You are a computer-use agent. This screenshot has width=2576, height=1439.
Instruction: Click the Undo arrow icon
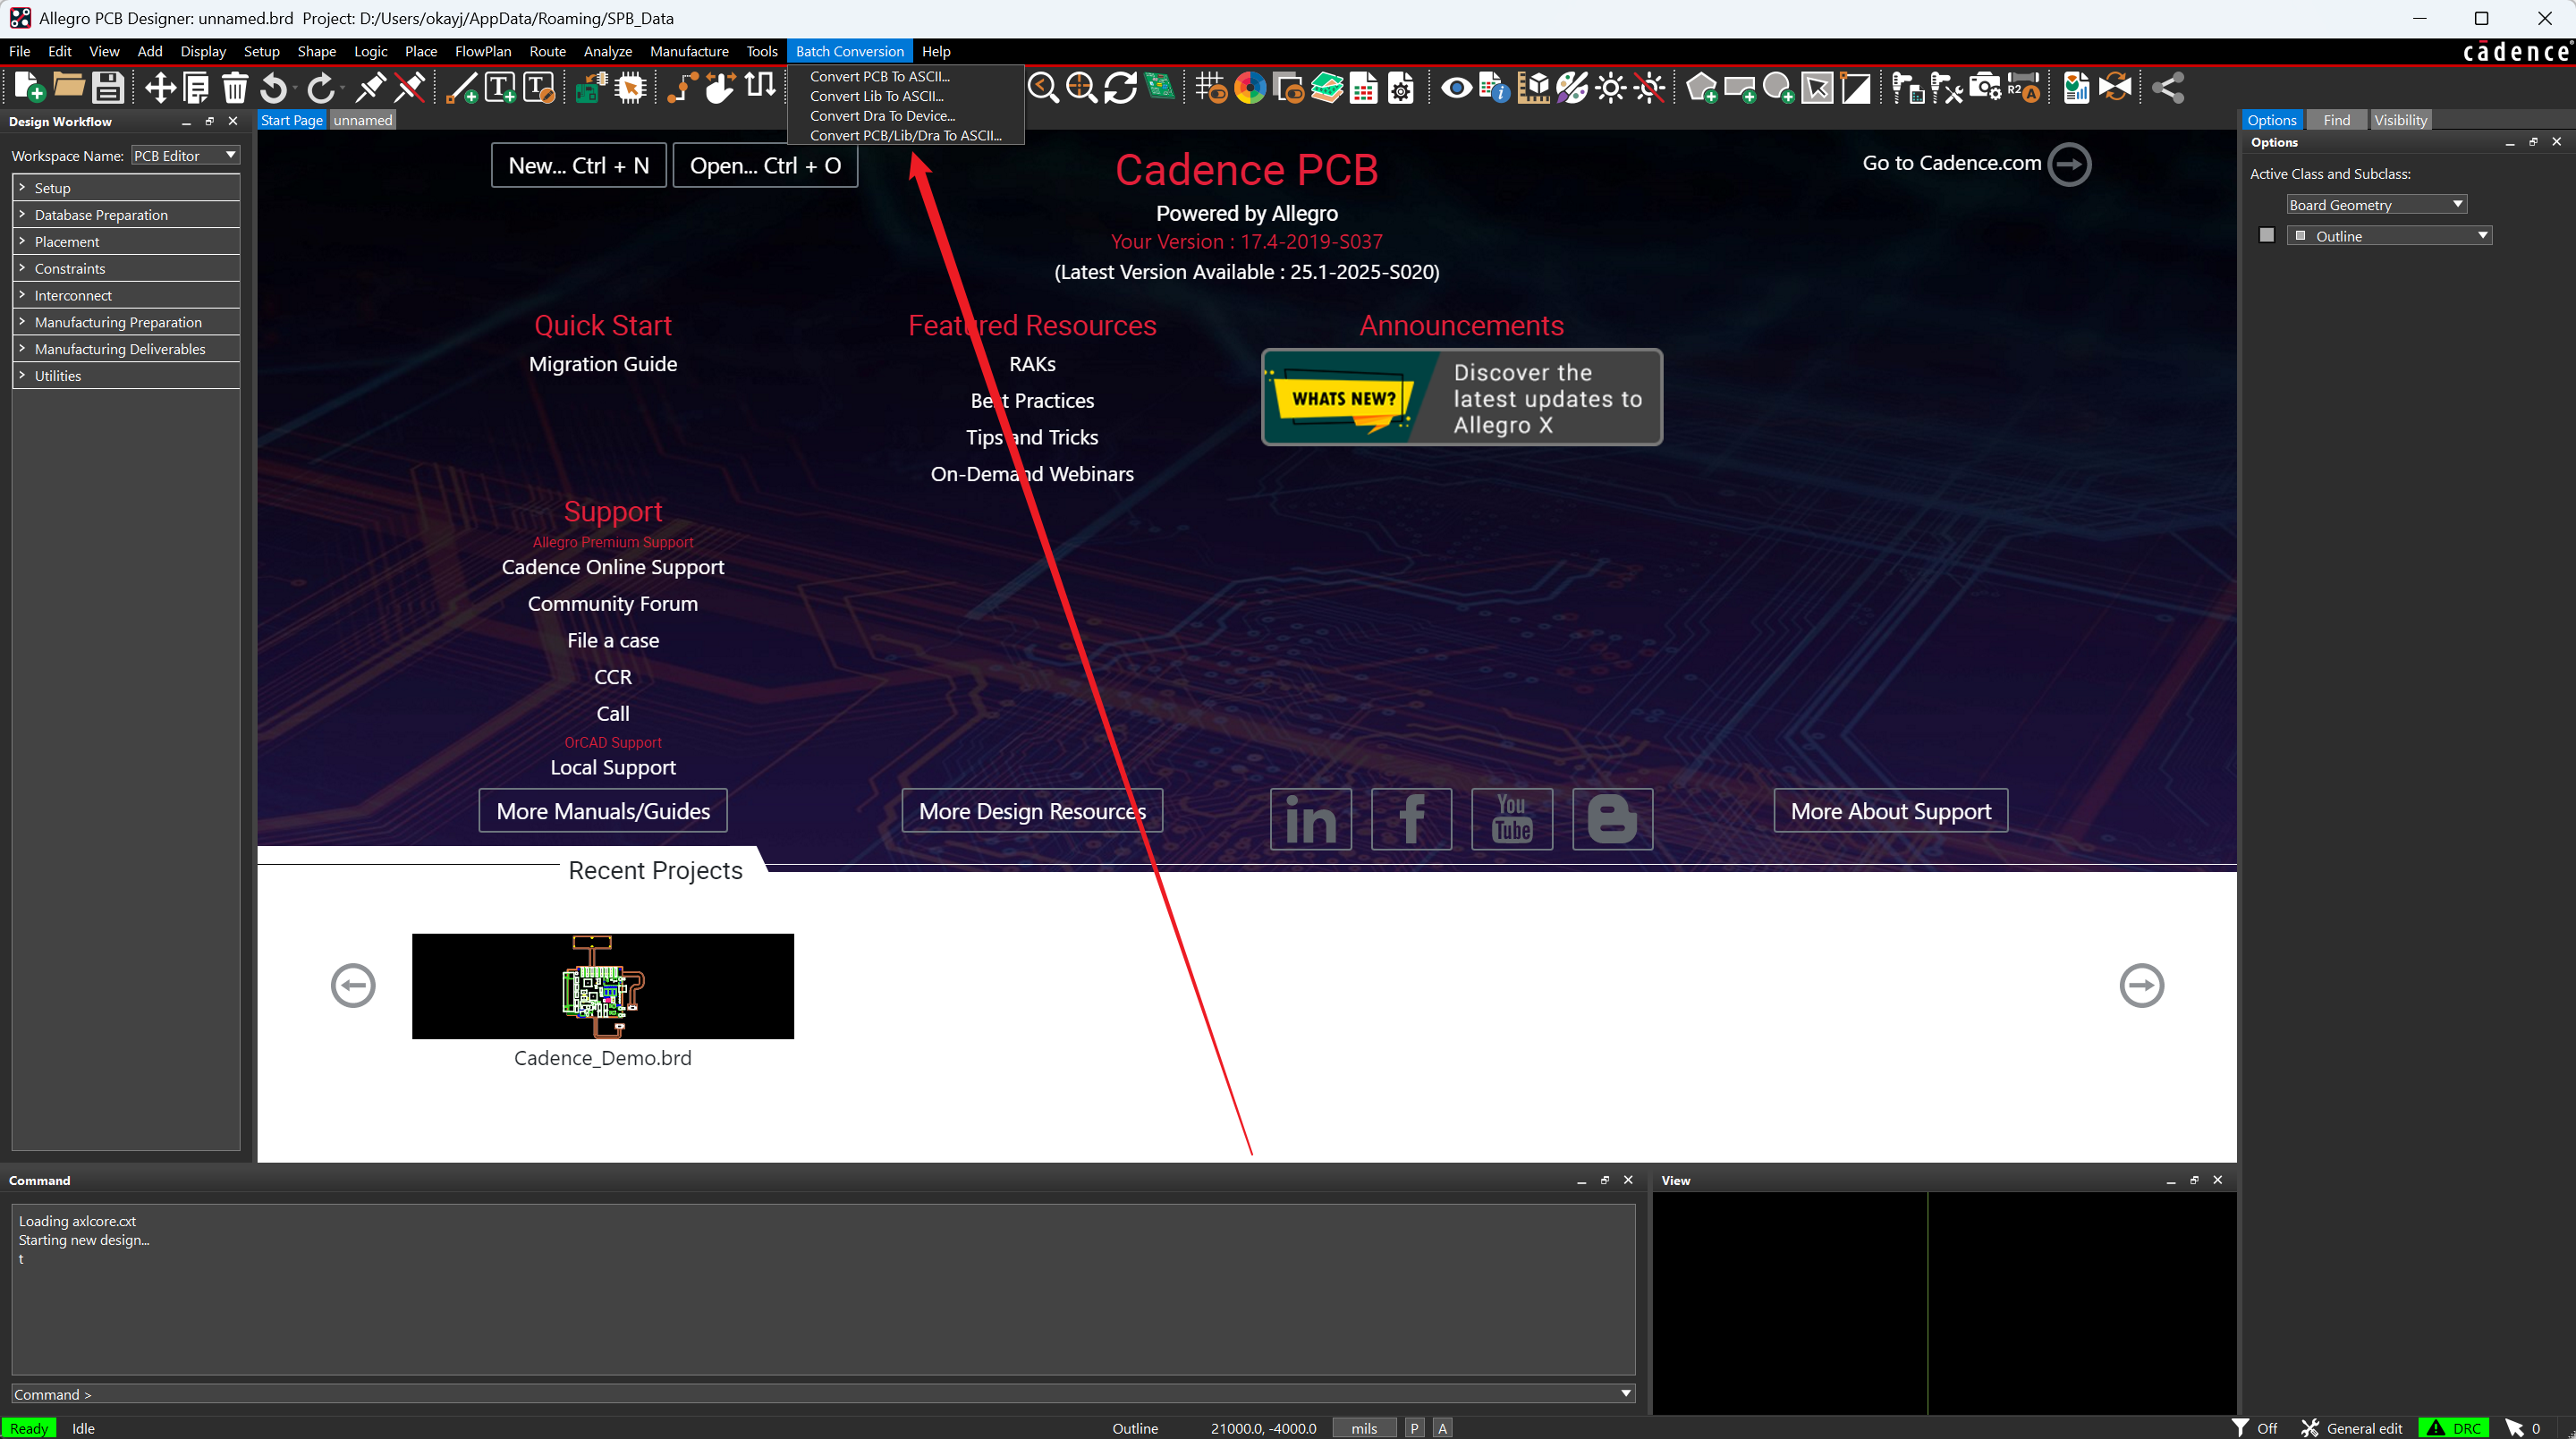[x=273, y=88]
